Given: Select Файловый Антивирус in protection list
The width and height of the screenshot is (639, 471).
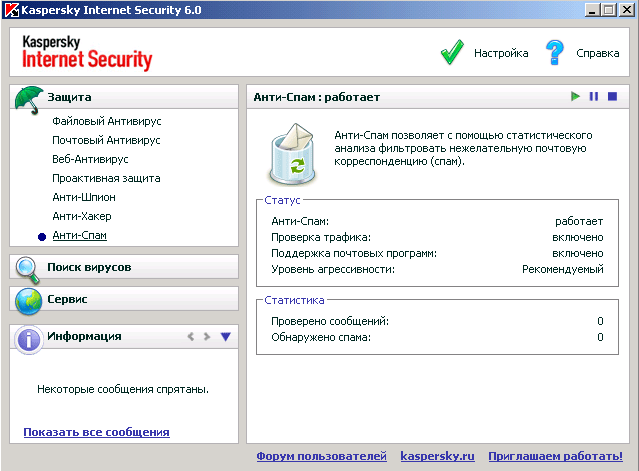Looking at the screenshot, I should [x=106, y=121].
